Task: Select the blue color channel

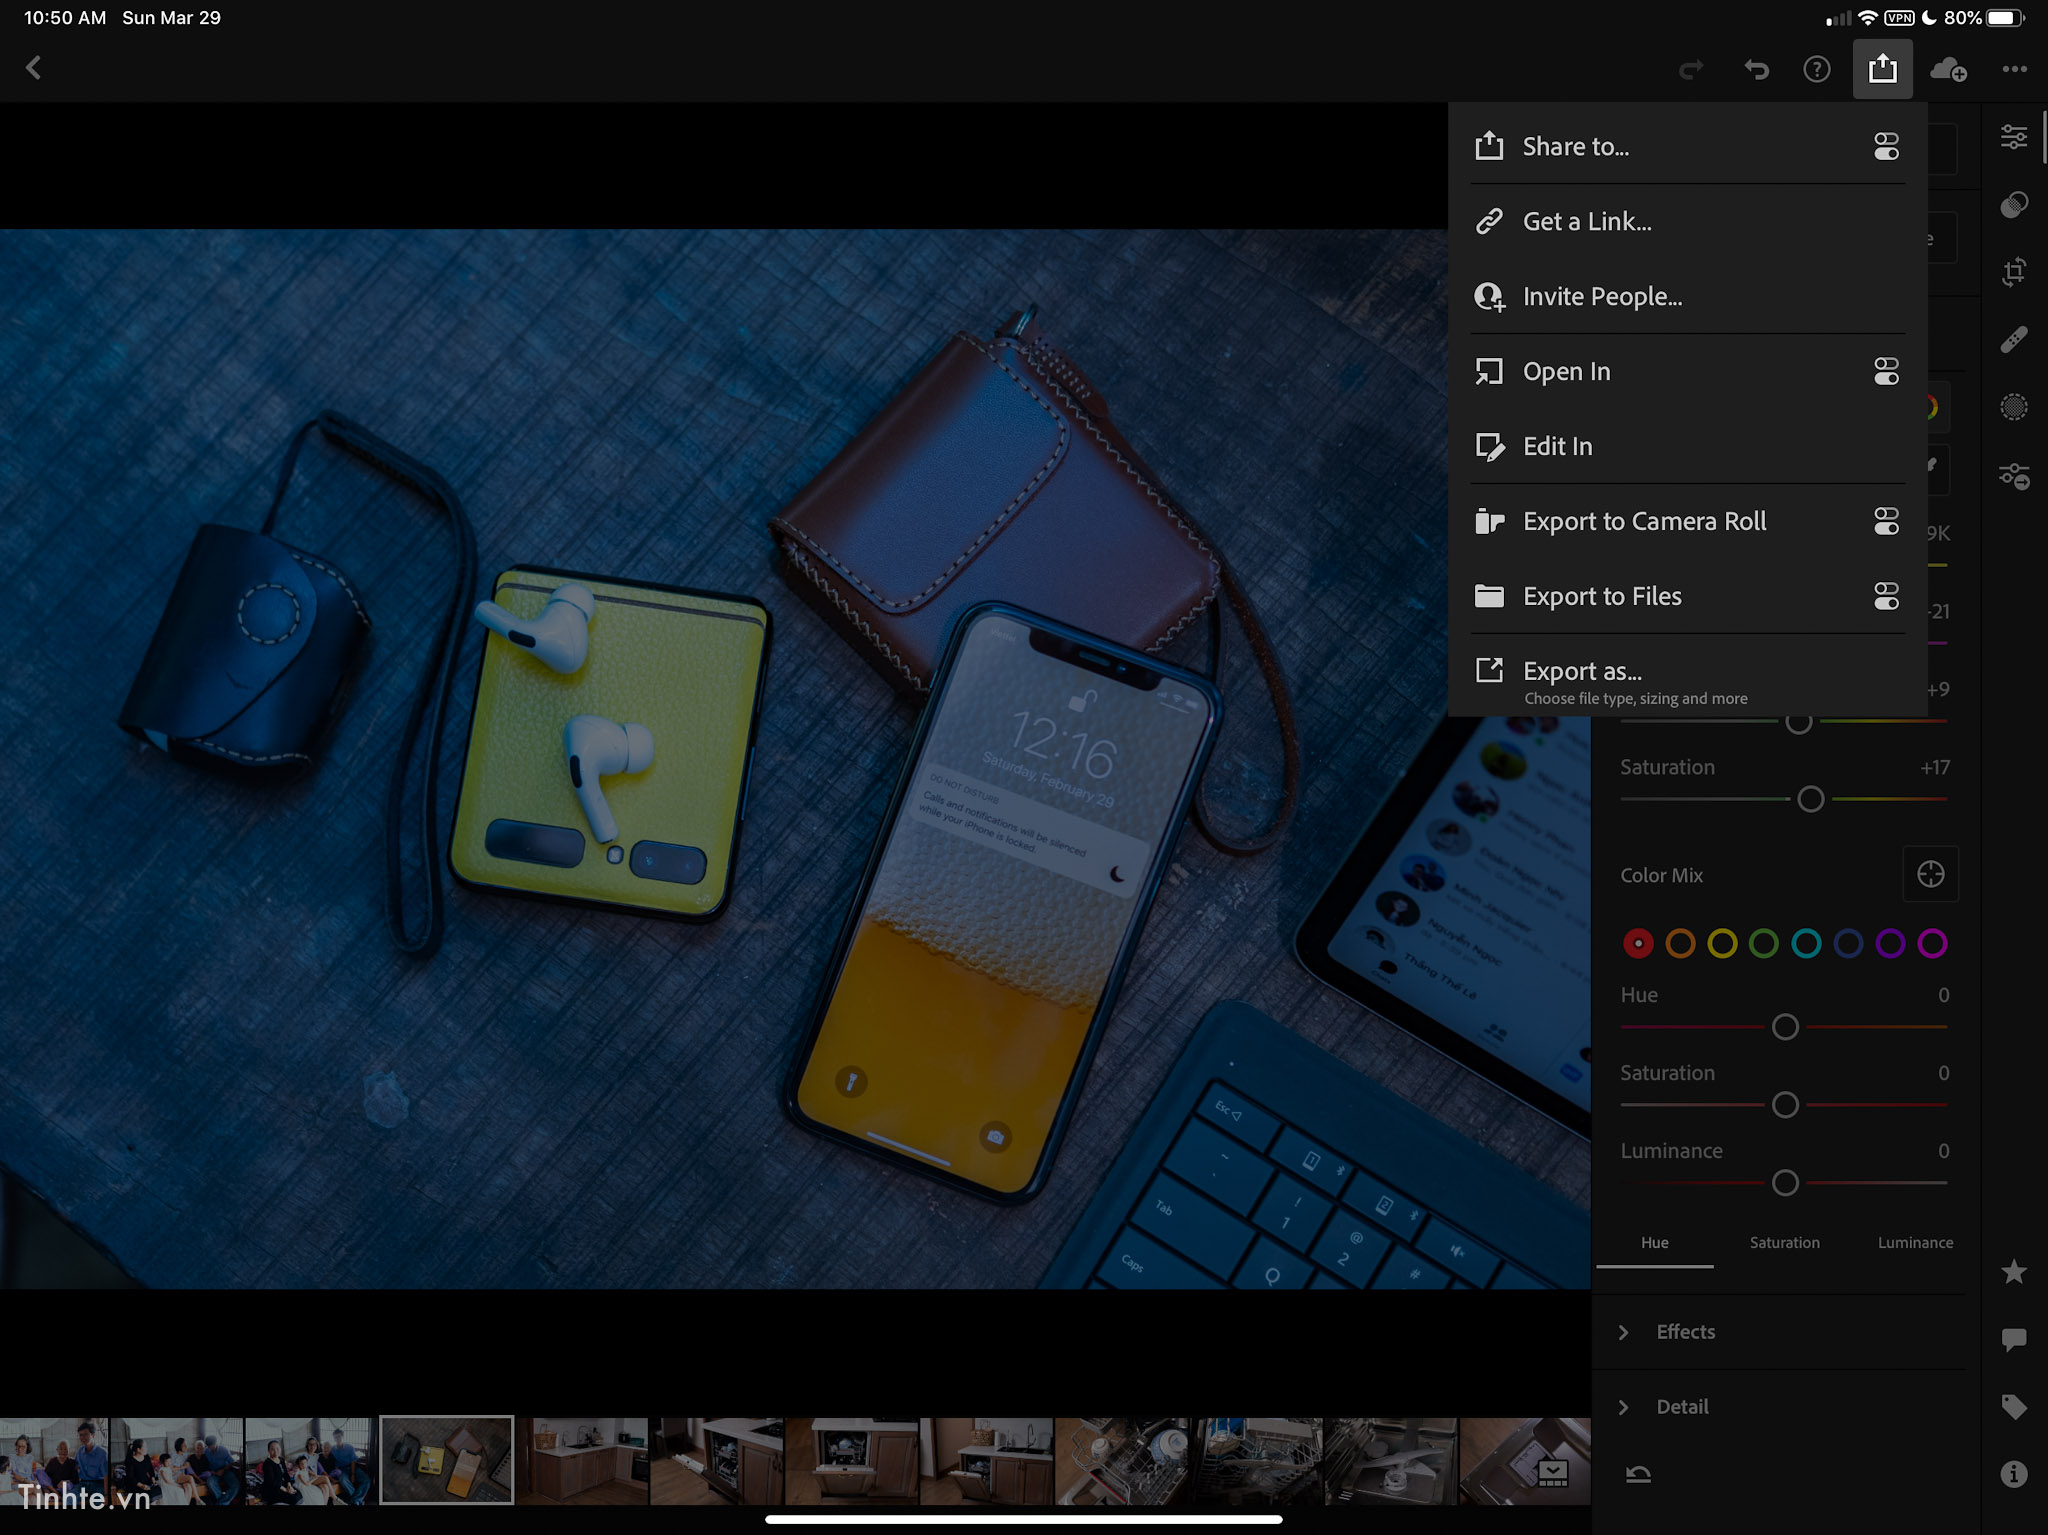Action: click(x=1848, y=943)
